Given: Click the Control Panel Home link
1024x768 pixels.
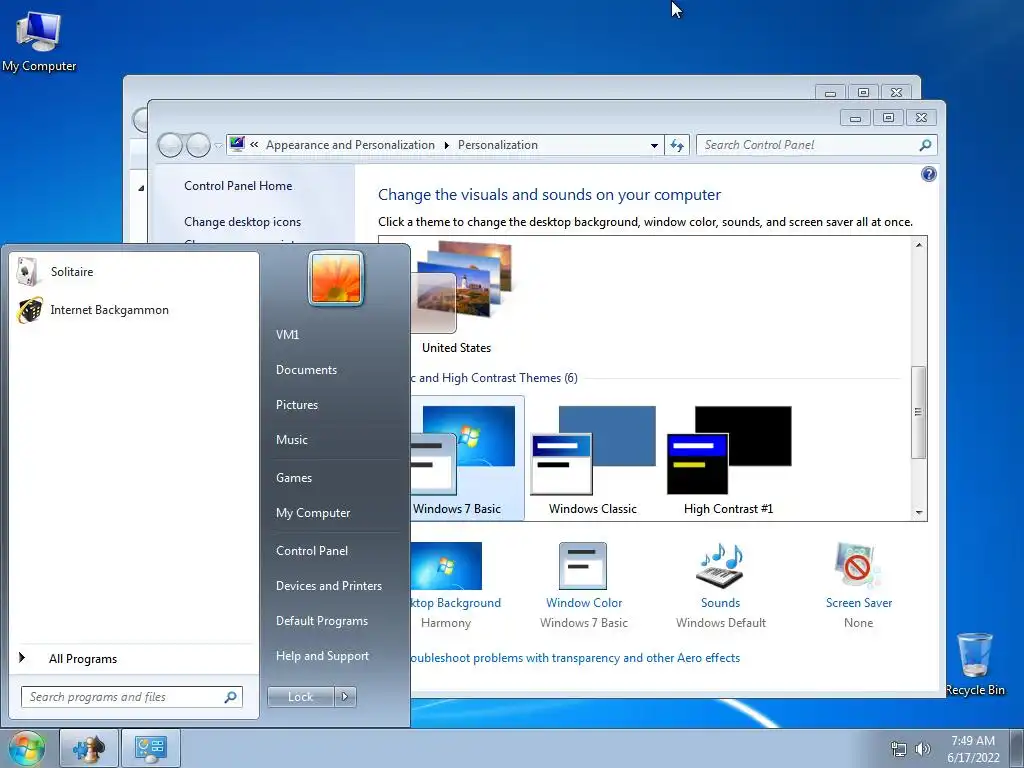Looking at the screenshot, I should click(x=238, y=186).
